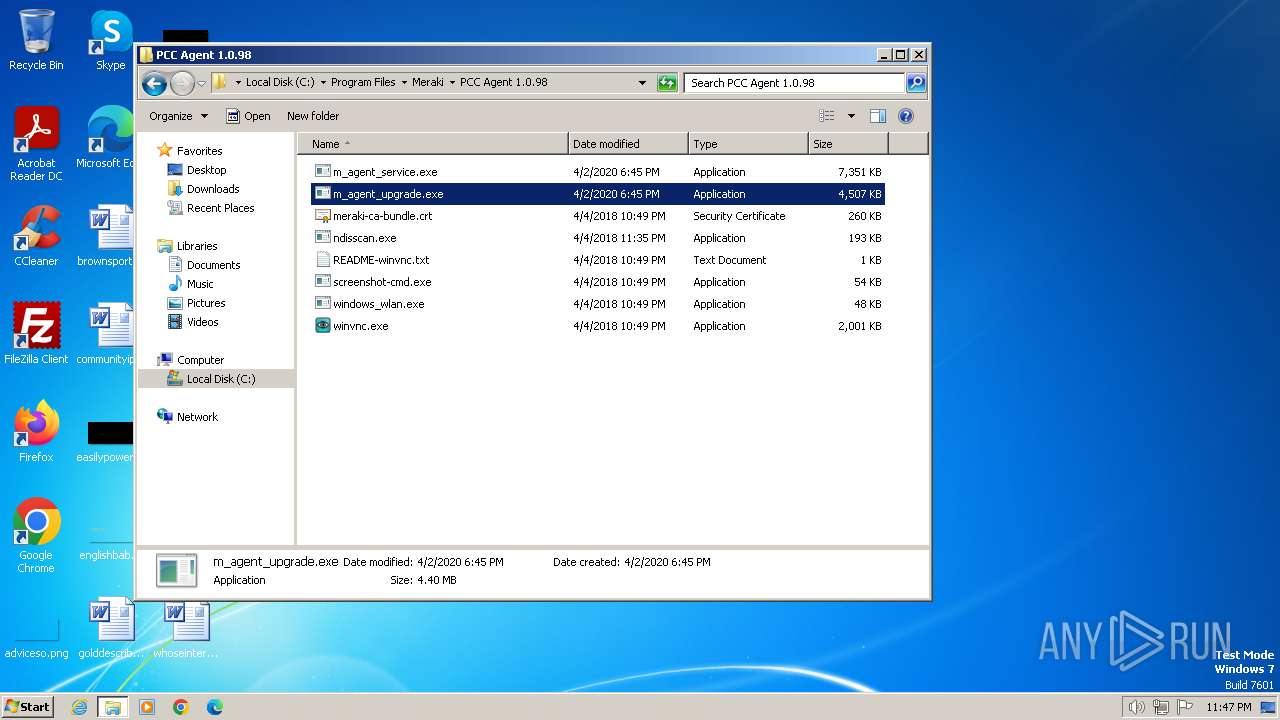Open Downloads in Favorites
Viewport: 1280px width, 720px height.
click(212, 189)
